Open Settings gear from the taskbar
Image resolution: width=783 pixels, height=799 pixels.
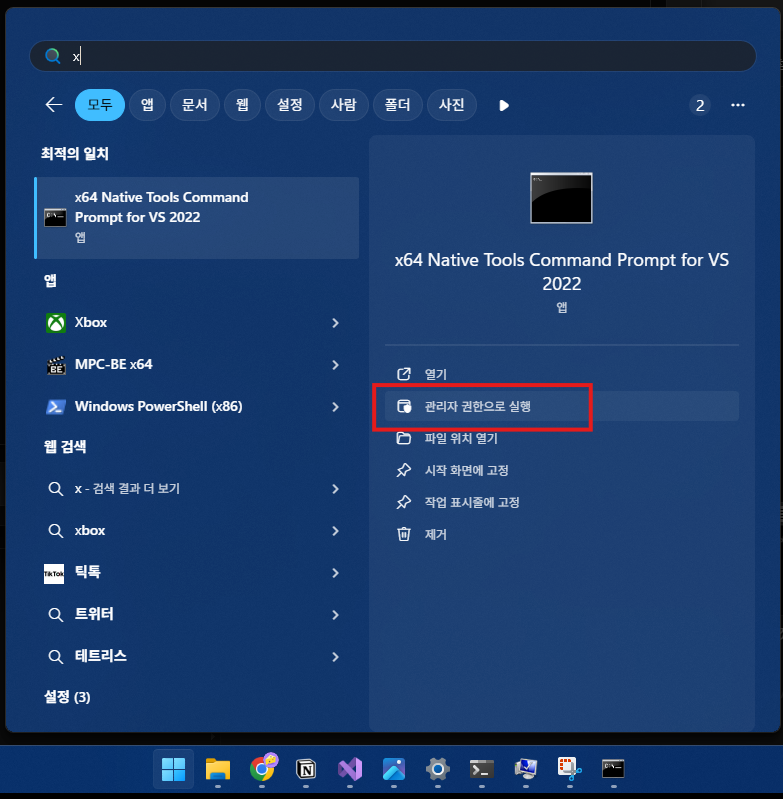[x=438, y=769]
